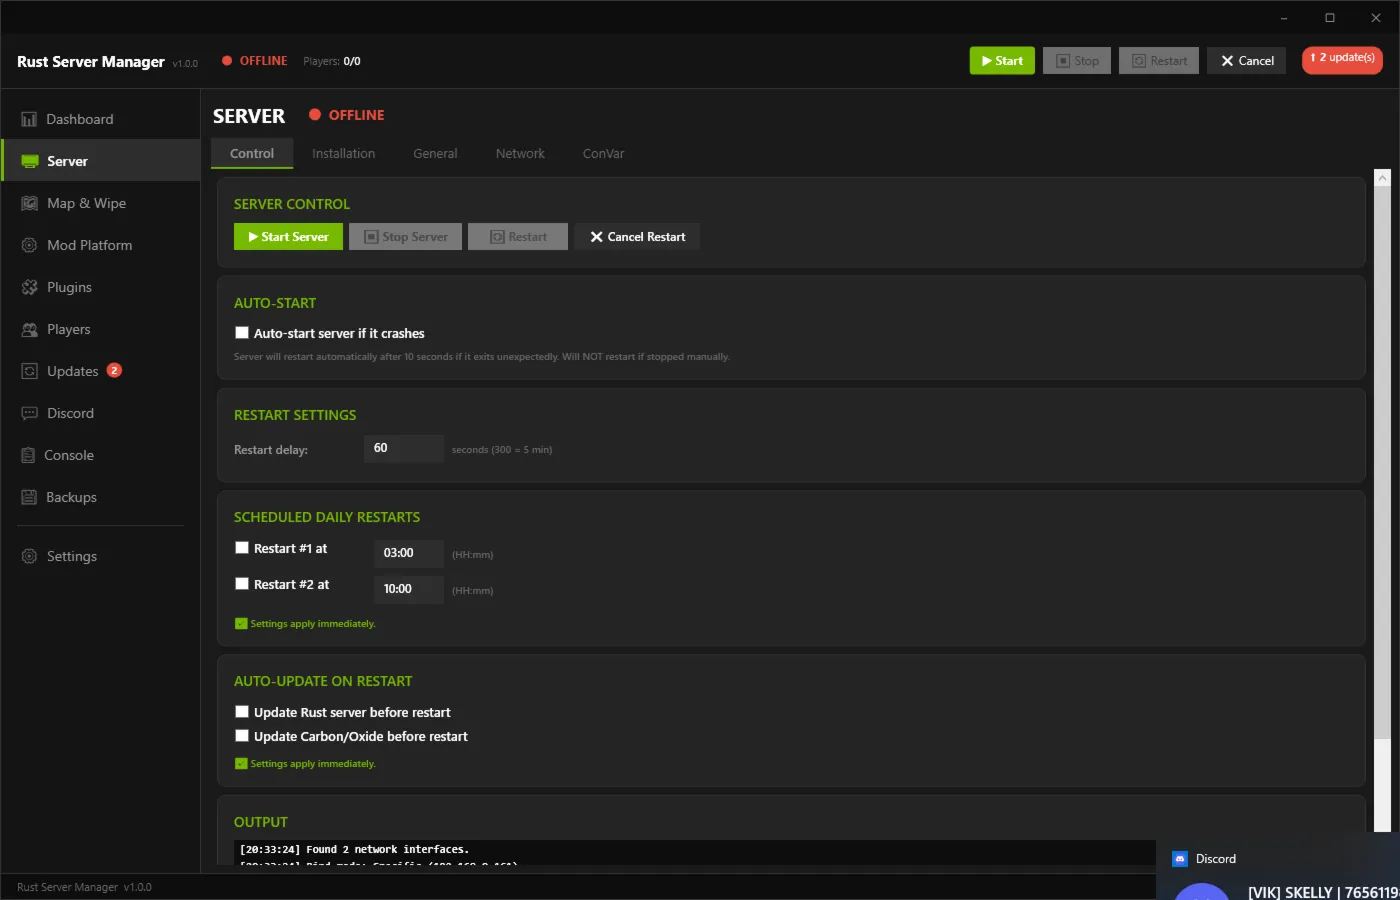Click the Restart #2 time field

(409, 589)
